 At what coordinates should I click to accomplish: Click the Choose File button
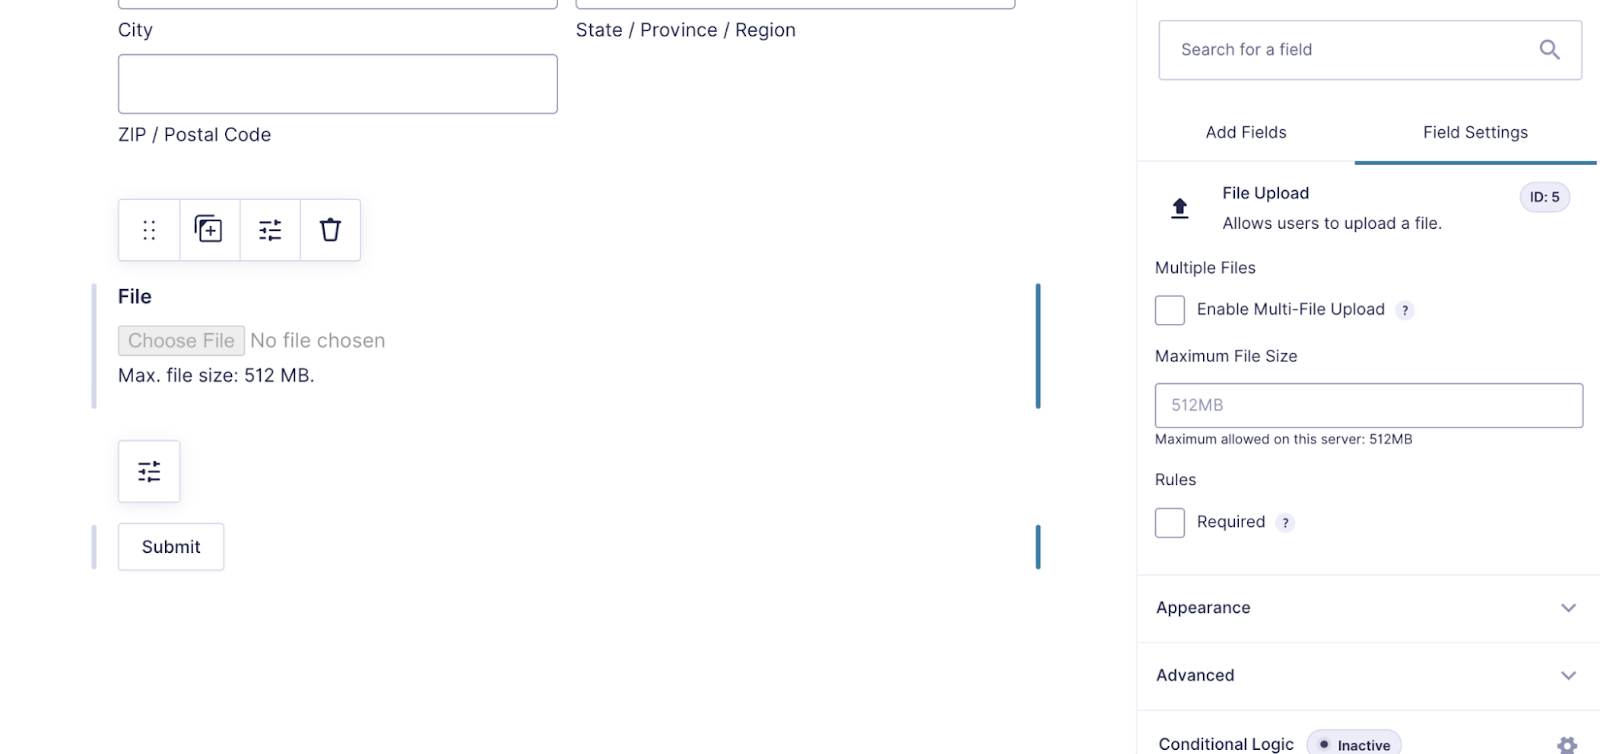181,341
